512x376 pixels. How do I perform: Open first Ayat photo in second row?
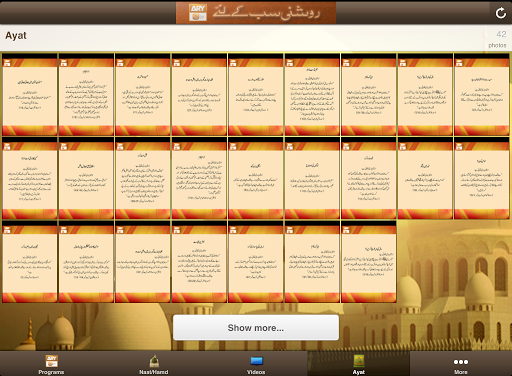tap(30, 178)
